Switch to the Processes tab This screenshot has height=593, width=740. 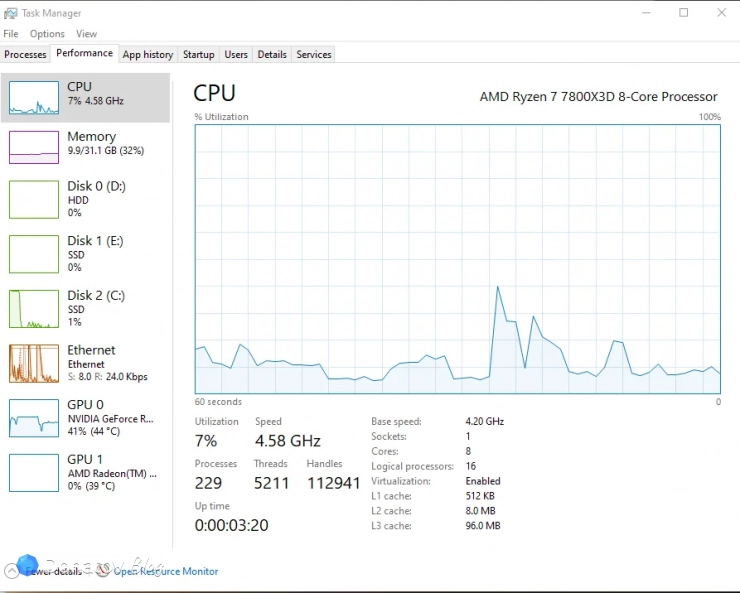[x=25, y=55]
